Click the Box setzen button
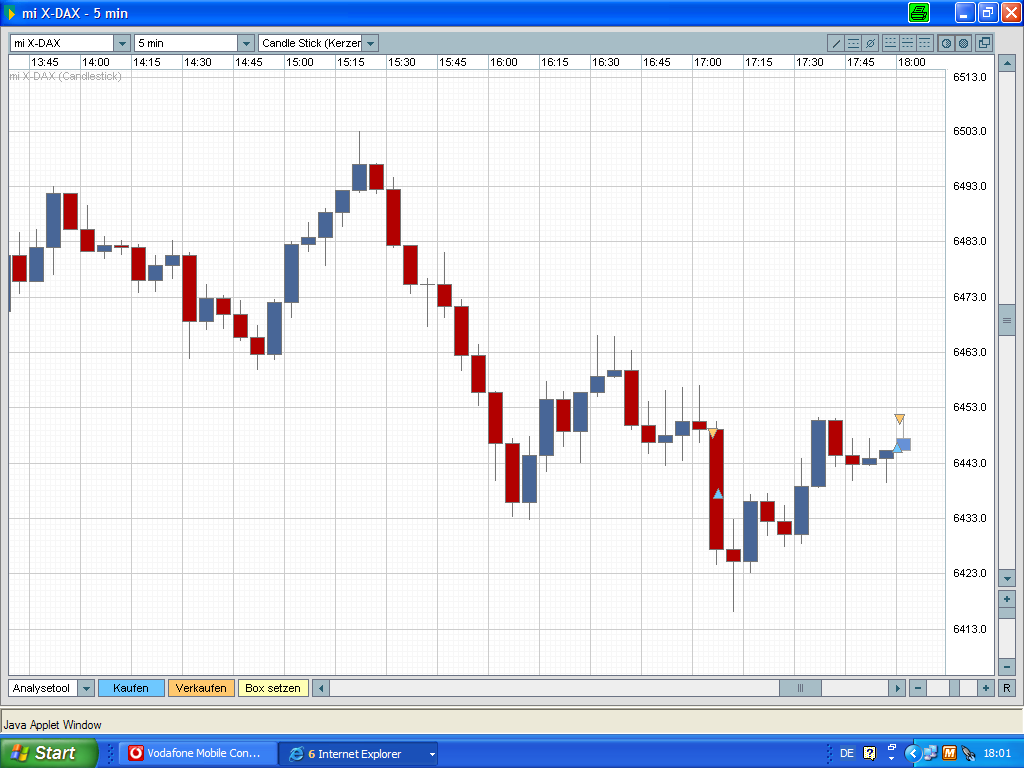The image size is (1024, 768). tap(273, 688)
